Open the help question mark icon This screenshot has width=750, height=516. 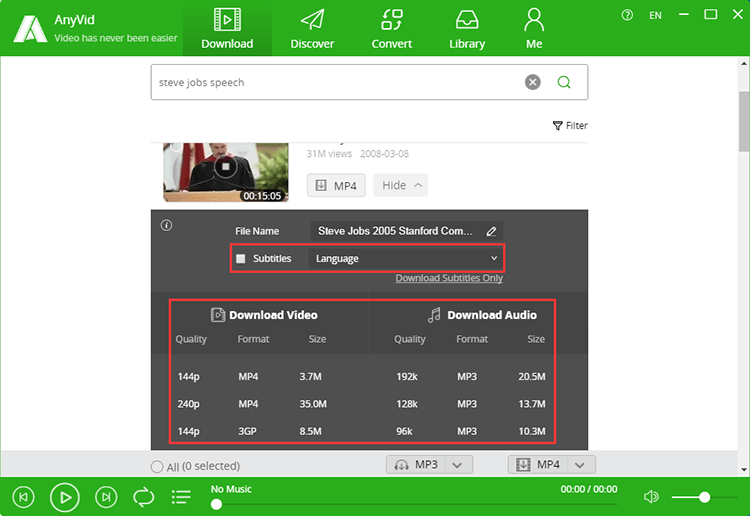(627, 15)
